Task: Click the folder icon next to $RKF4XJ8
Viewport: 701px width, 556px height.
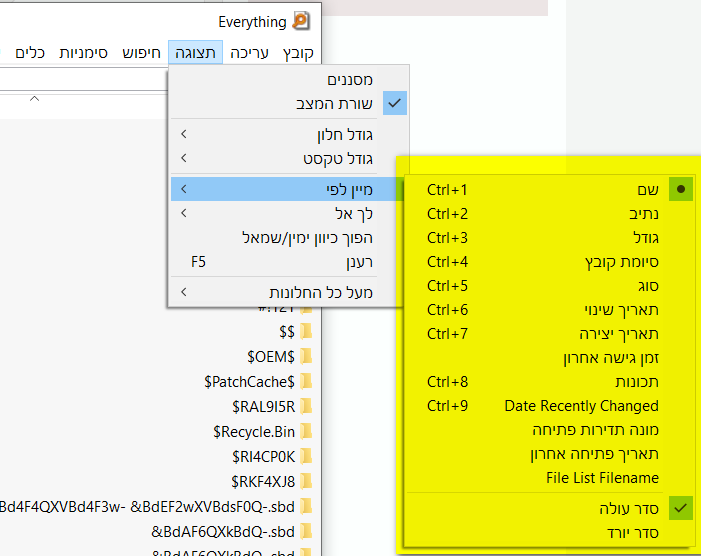Action: (306, 482)
